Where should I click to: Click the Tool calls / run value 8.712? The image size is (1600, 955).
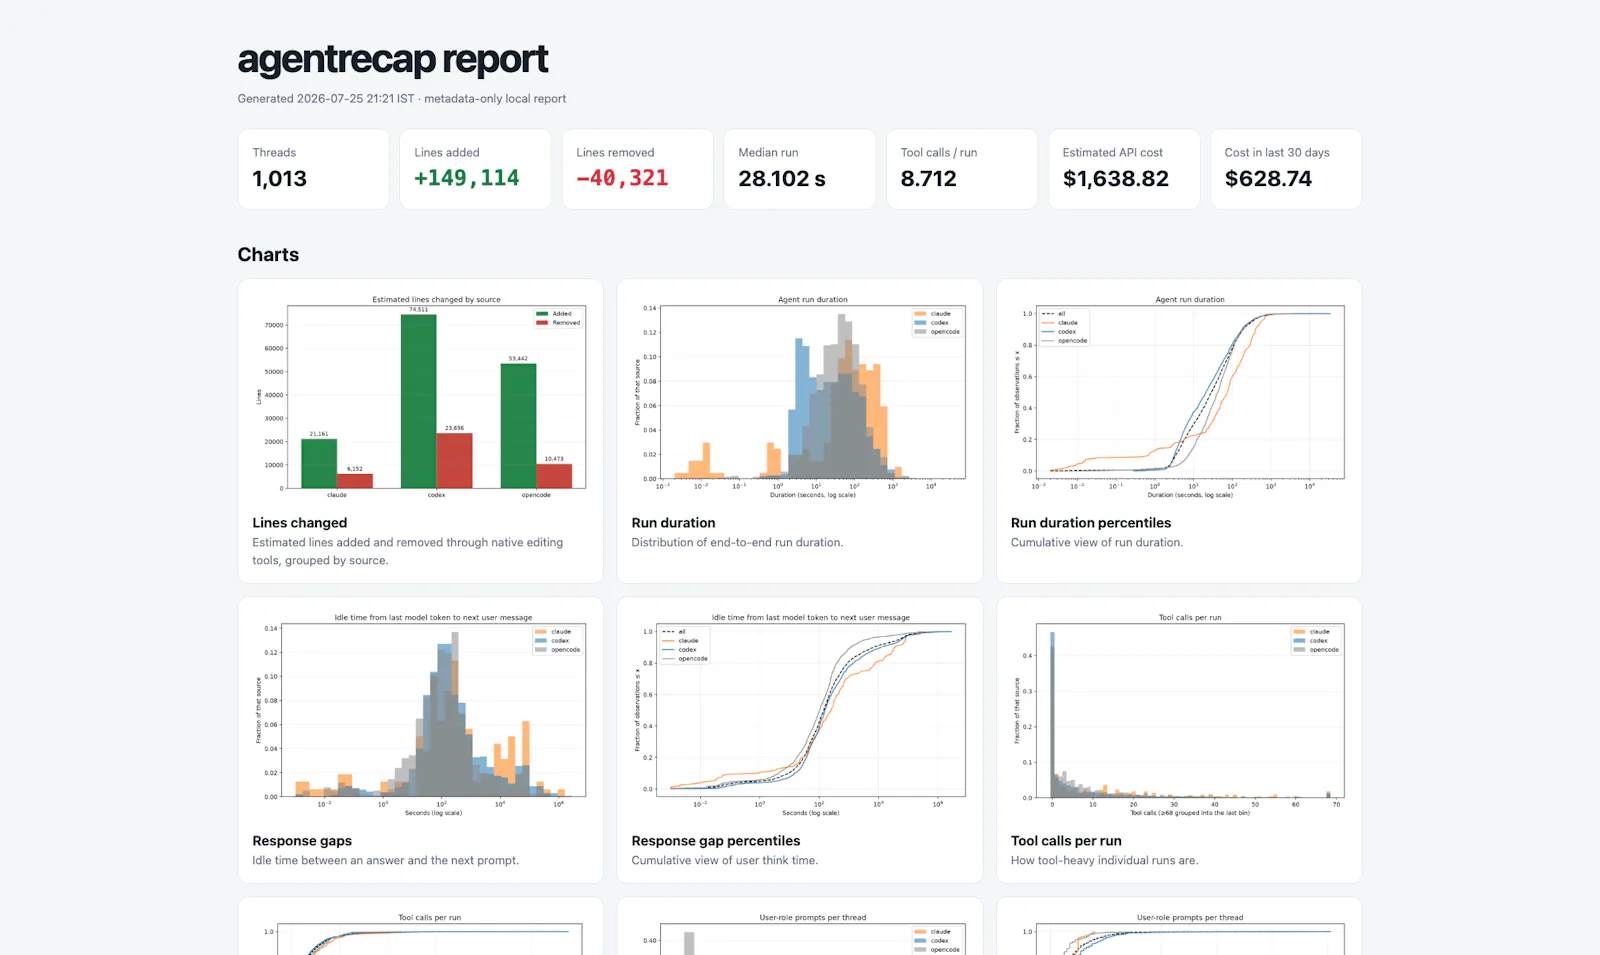click(x=929, y=179)
